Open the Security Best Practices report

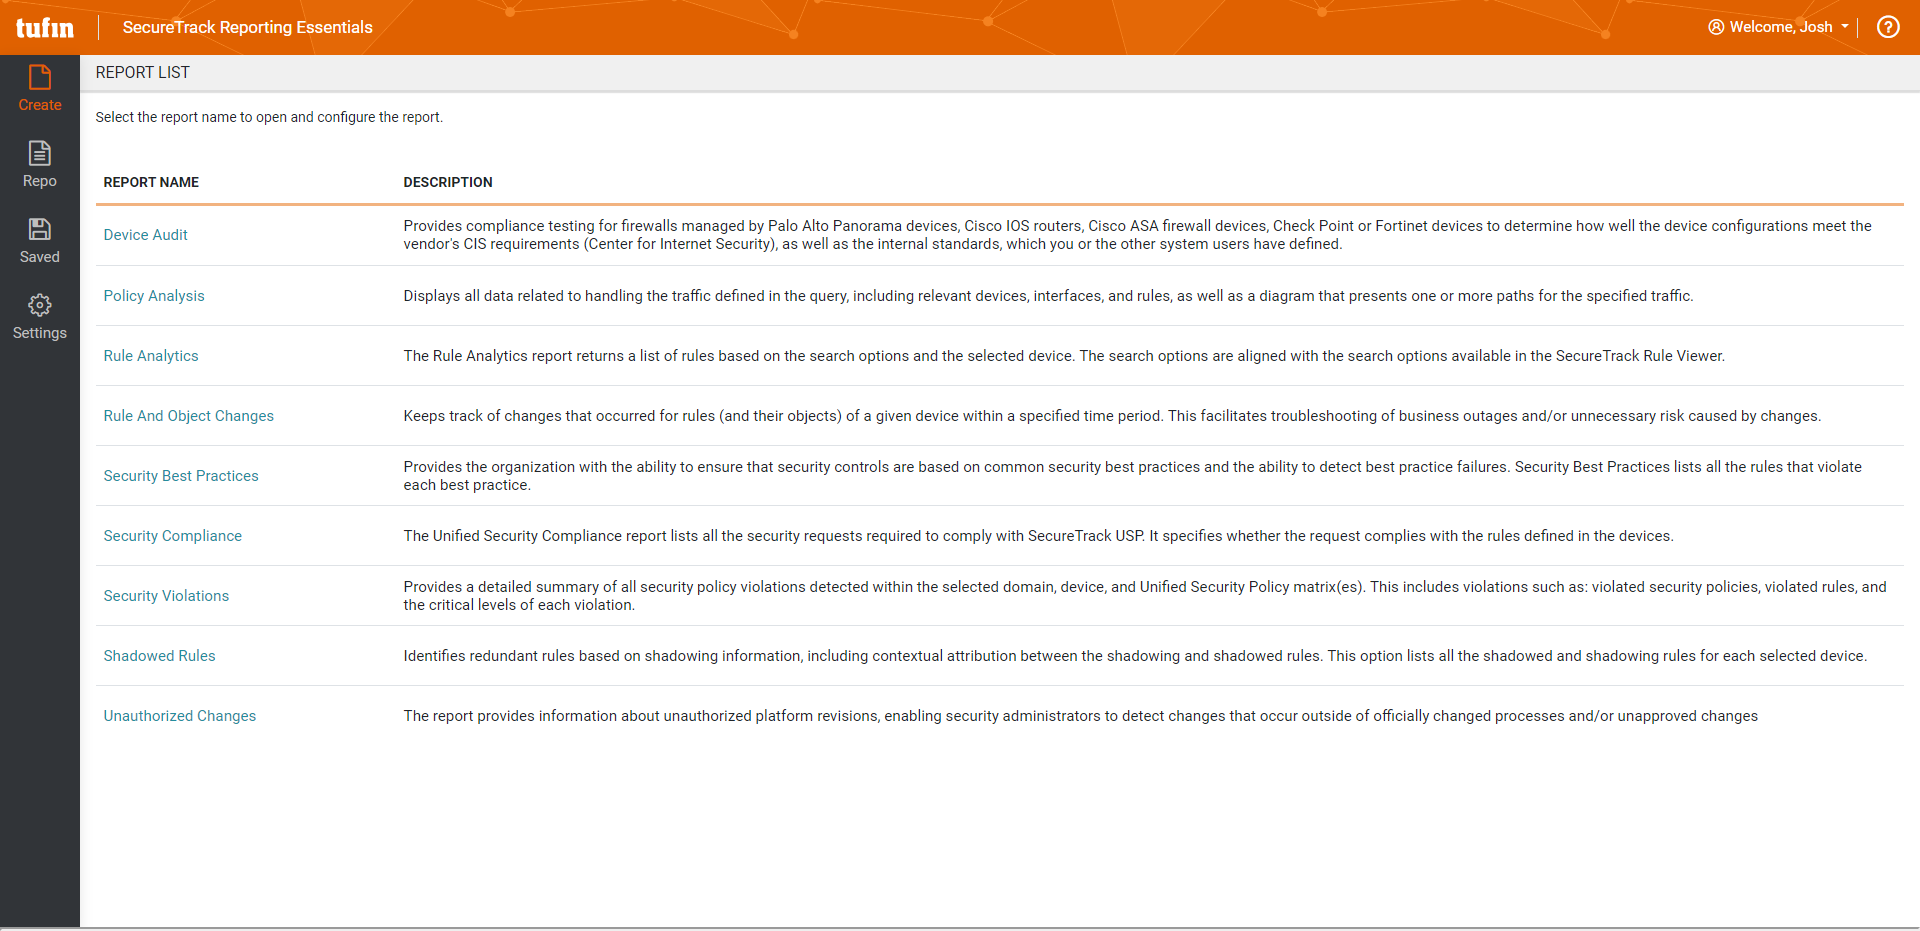[181, 476]
